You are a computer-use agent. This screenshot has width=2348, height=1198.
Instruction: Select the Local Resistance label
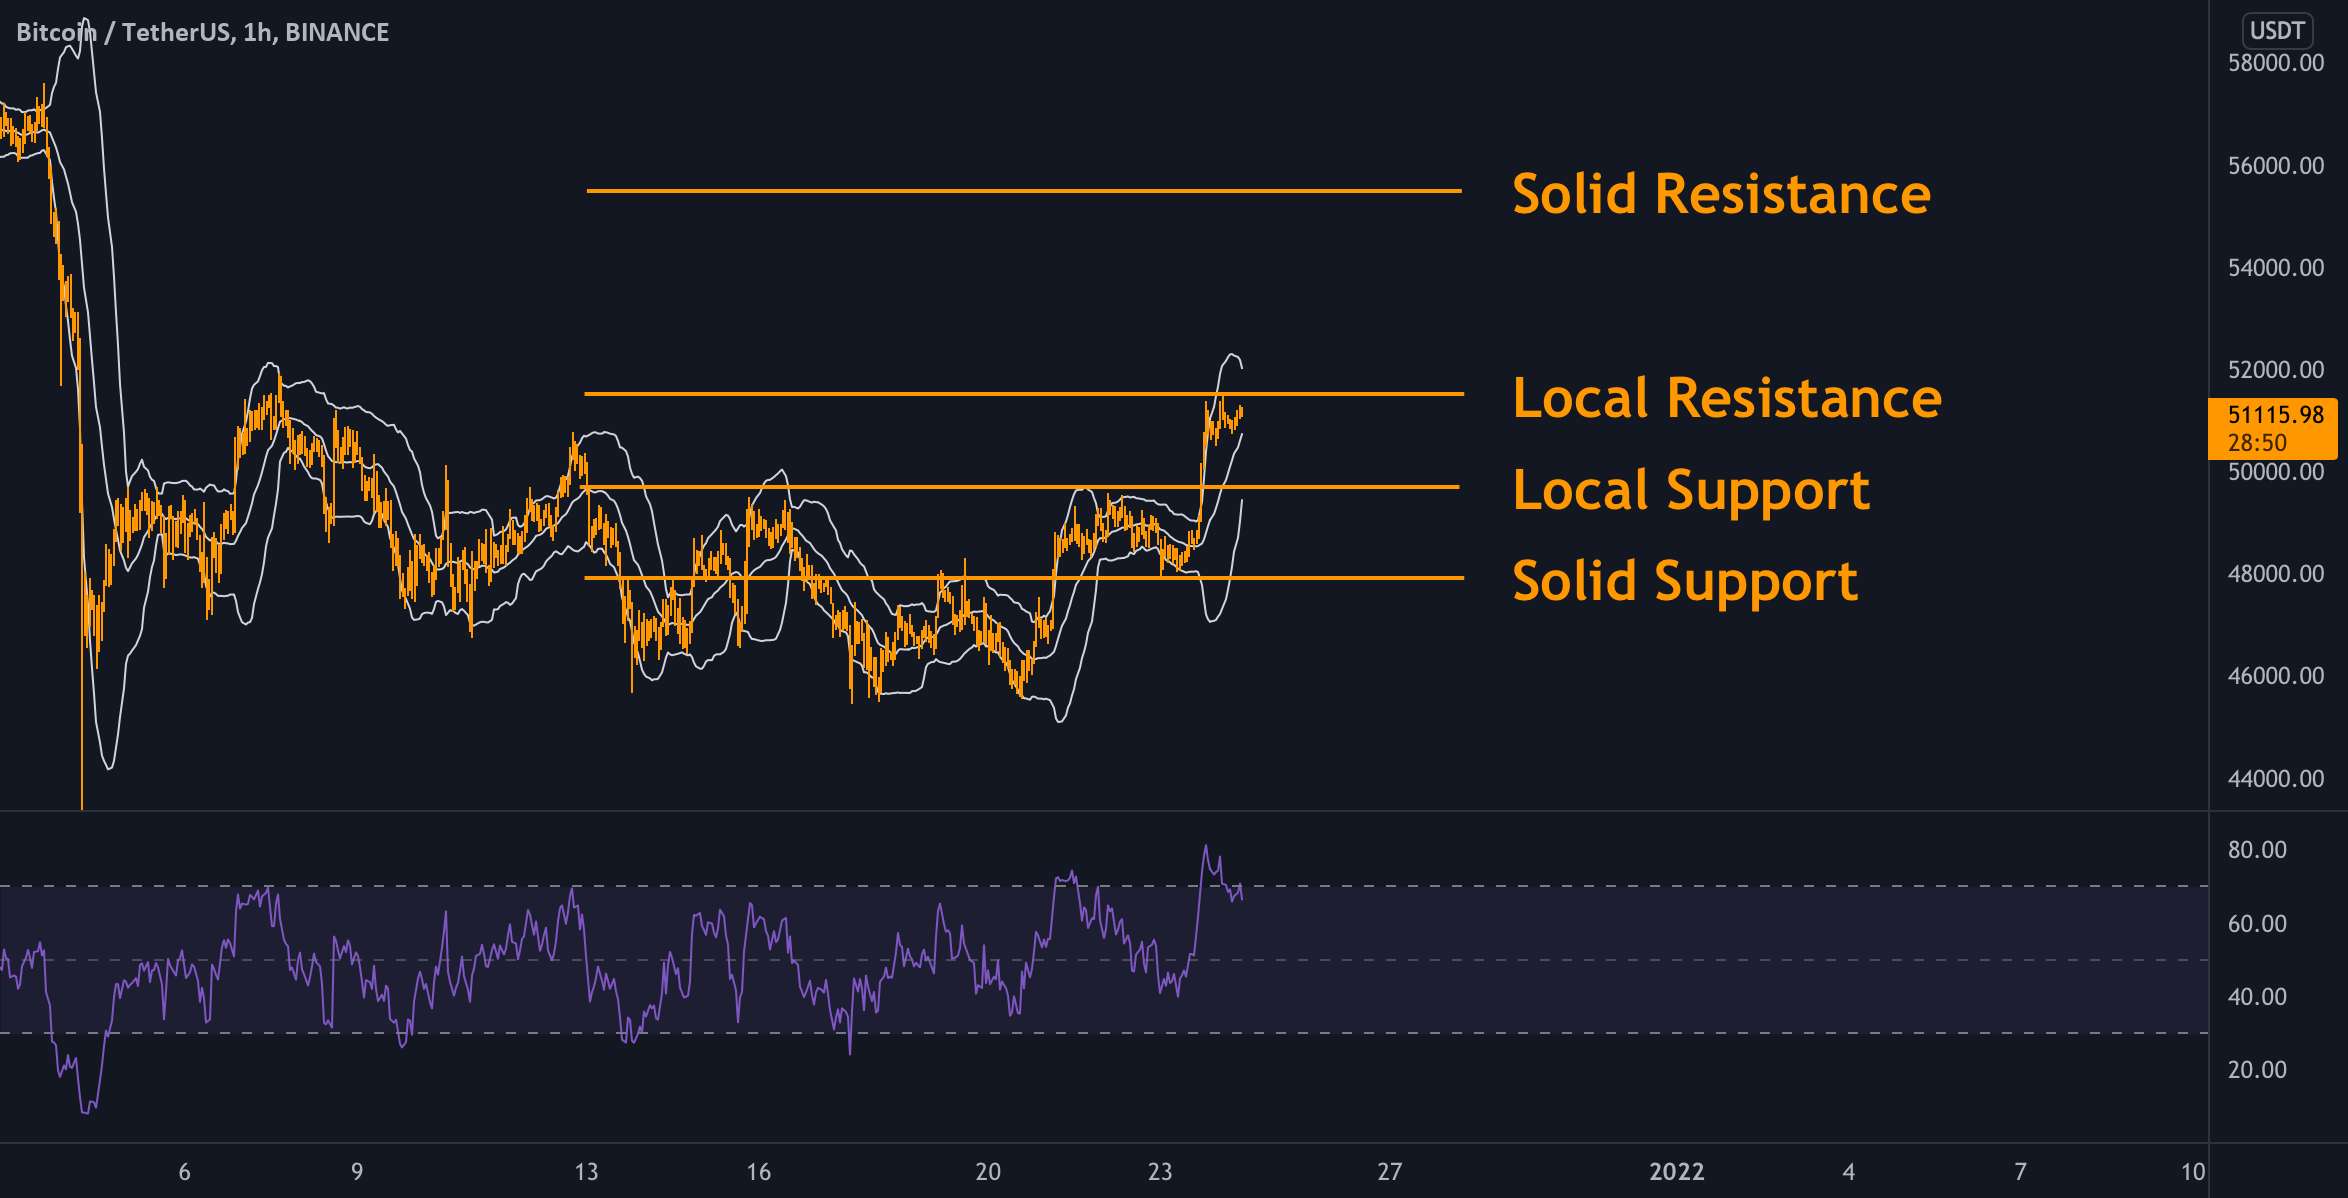tap(1727, 398)
